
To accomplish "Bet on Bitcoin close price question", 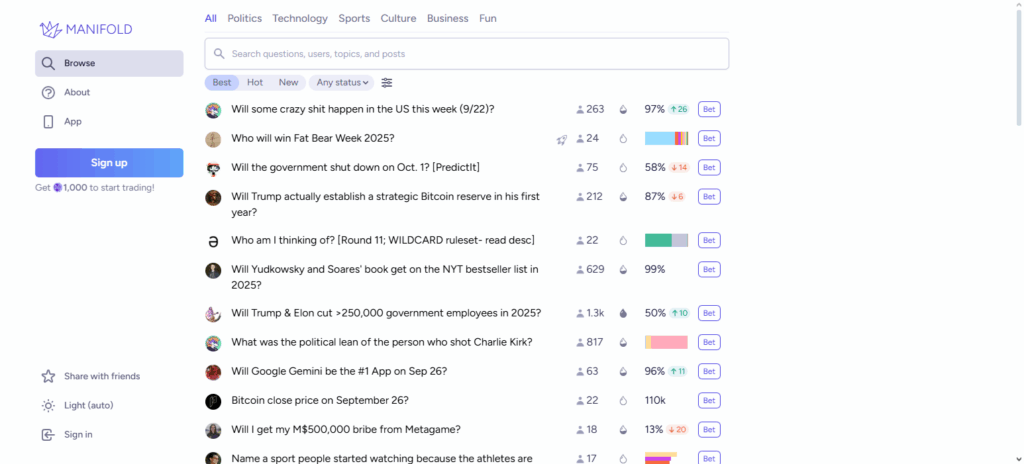I will 709,401.
